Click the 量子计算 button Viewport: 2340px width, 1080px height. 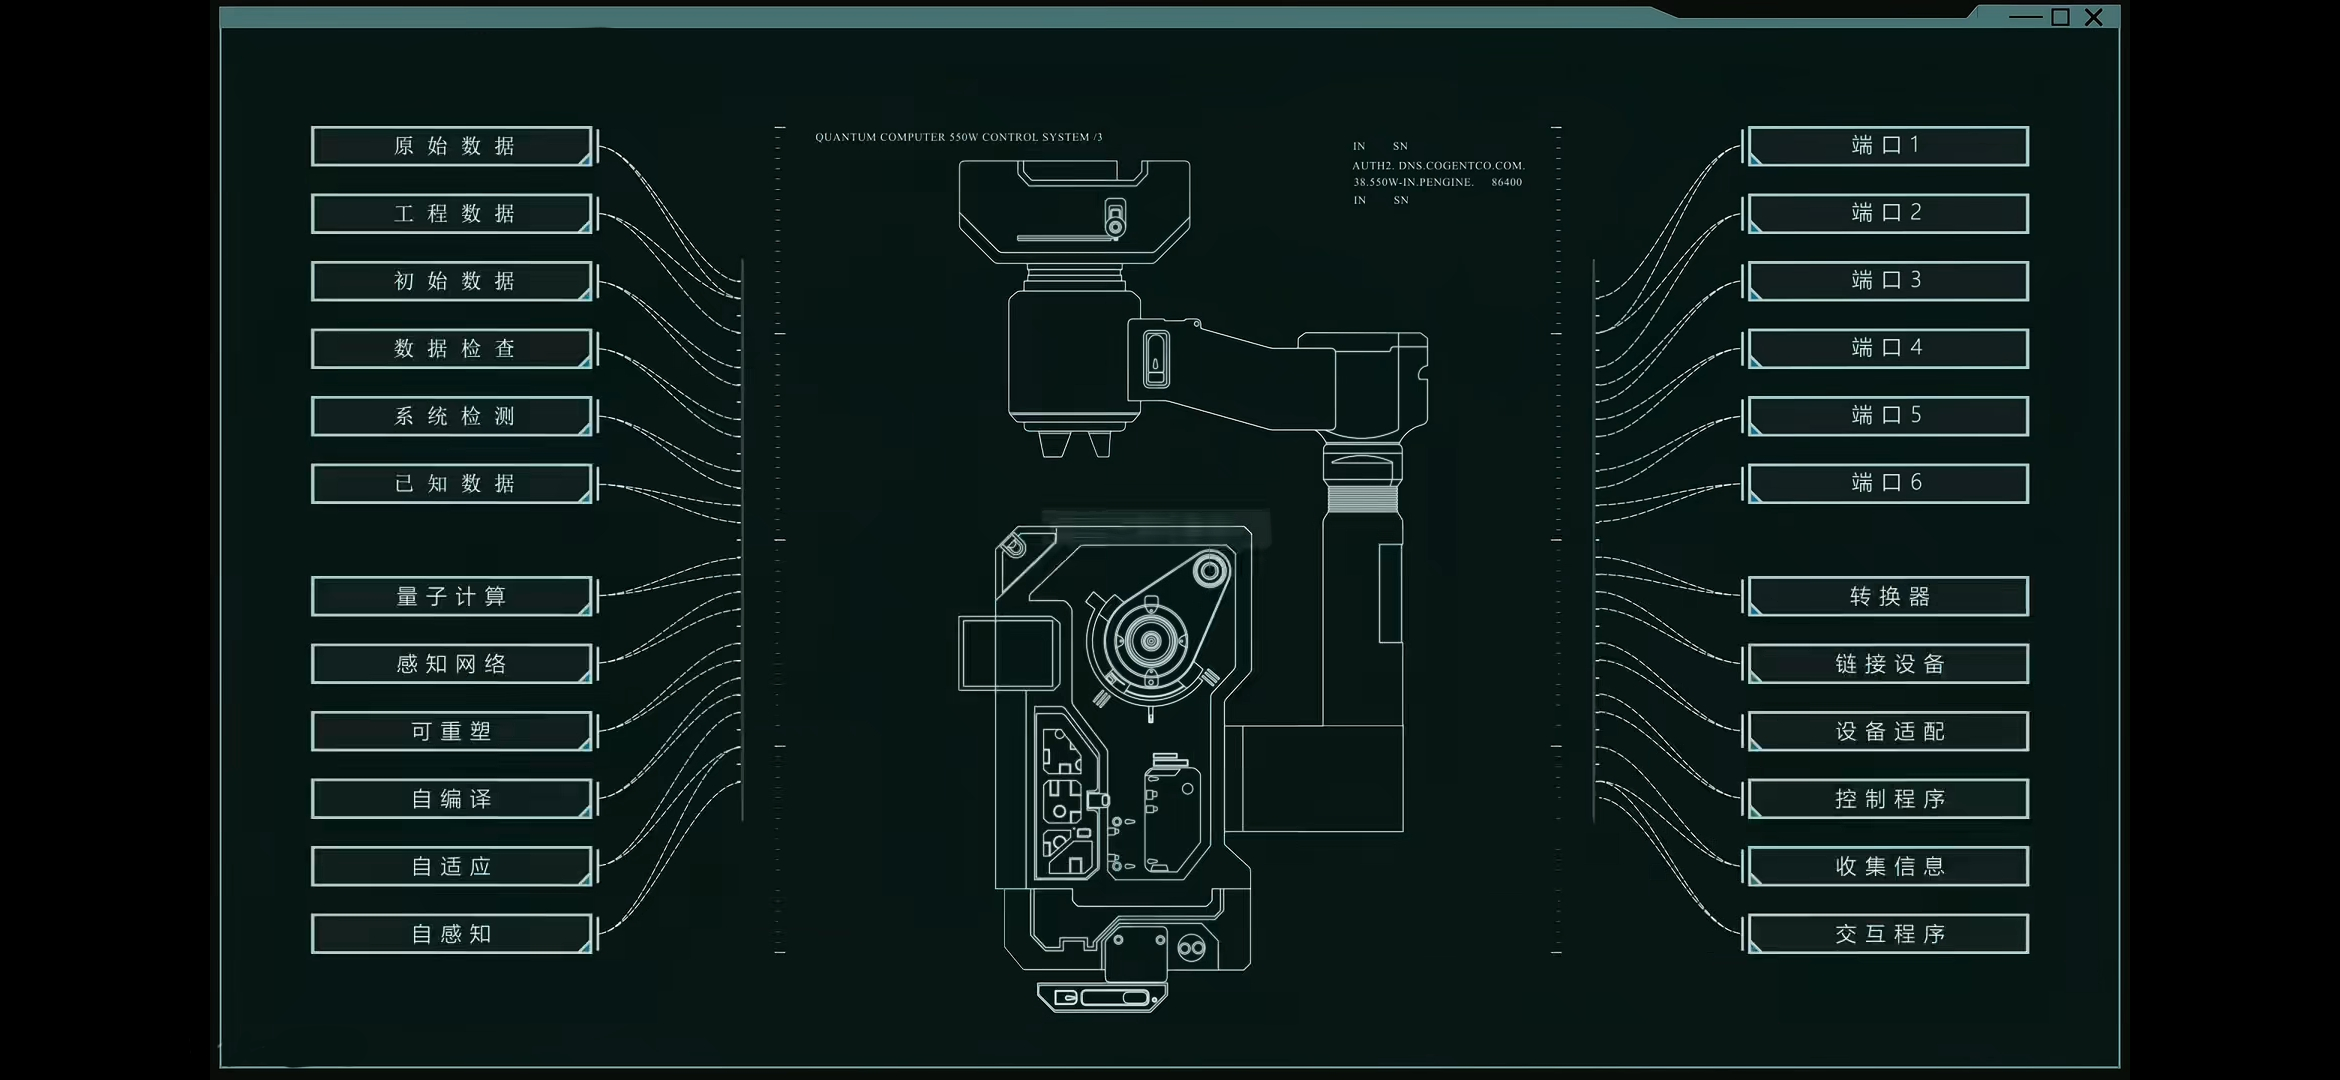[x=452, y=596]
